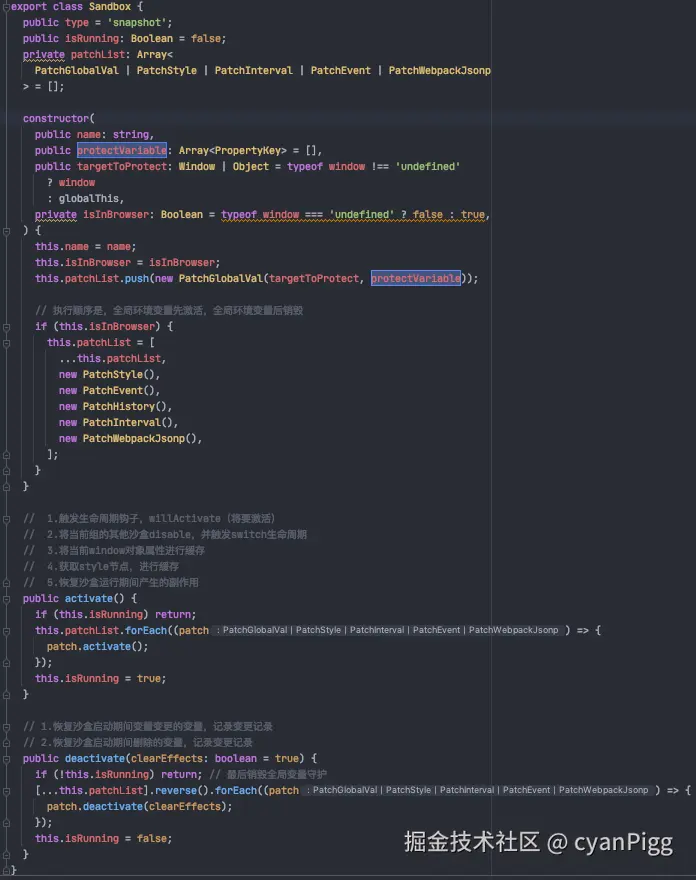This screenshot has height=880, width=696.
Task: Click PatchWebpackJsonp in the union type line
Action: tap(439, 71)
